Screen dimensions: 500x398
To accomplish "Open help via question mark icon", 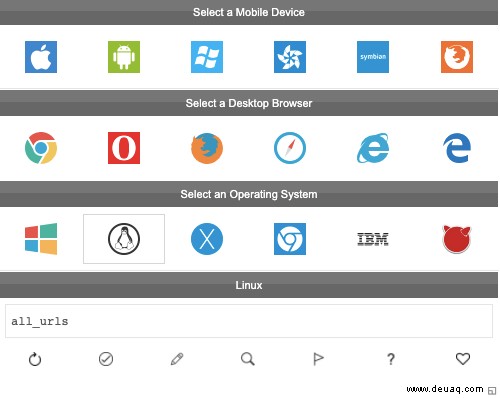I will click(x=391, y=359).
